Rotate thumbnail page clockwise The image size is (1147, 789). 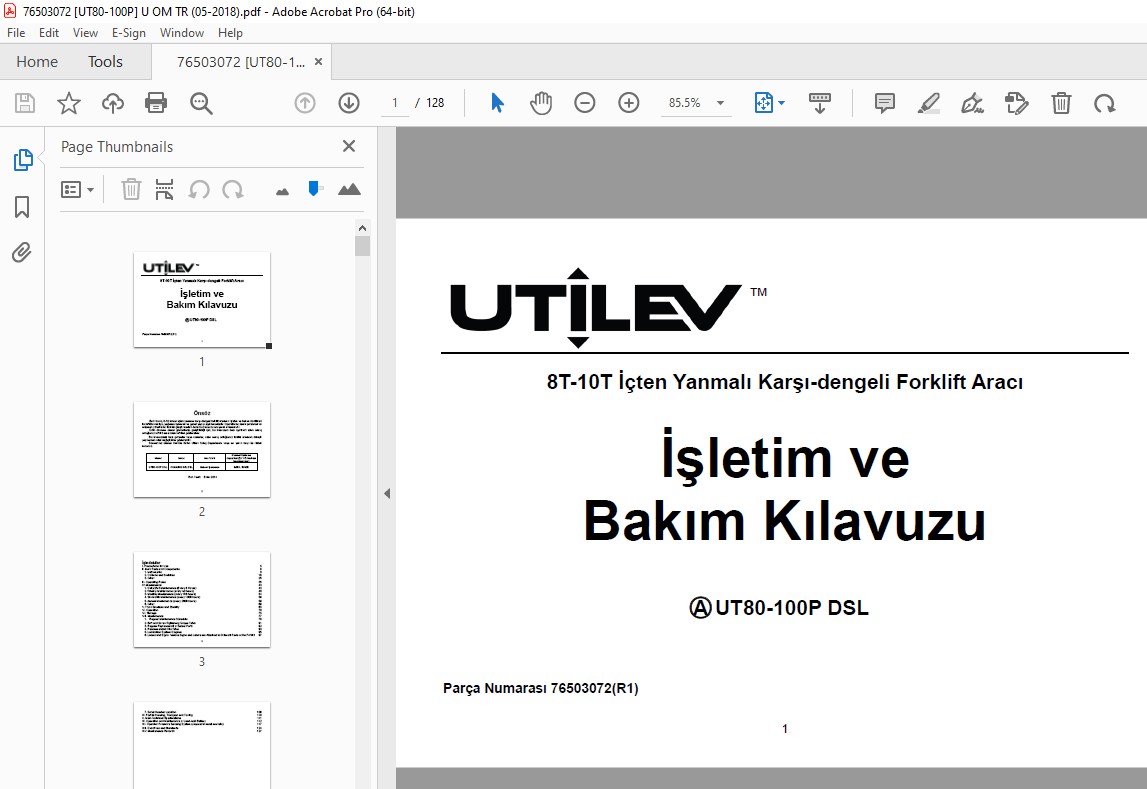(x=233, y=189)
